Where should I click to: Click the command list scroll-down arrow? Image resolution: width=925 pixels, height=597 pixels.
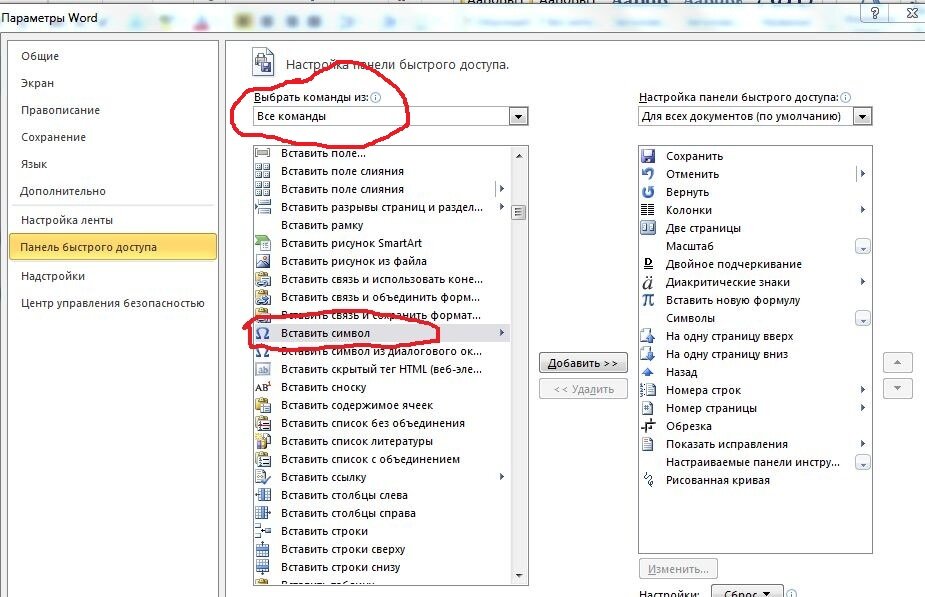coord(519,575)
